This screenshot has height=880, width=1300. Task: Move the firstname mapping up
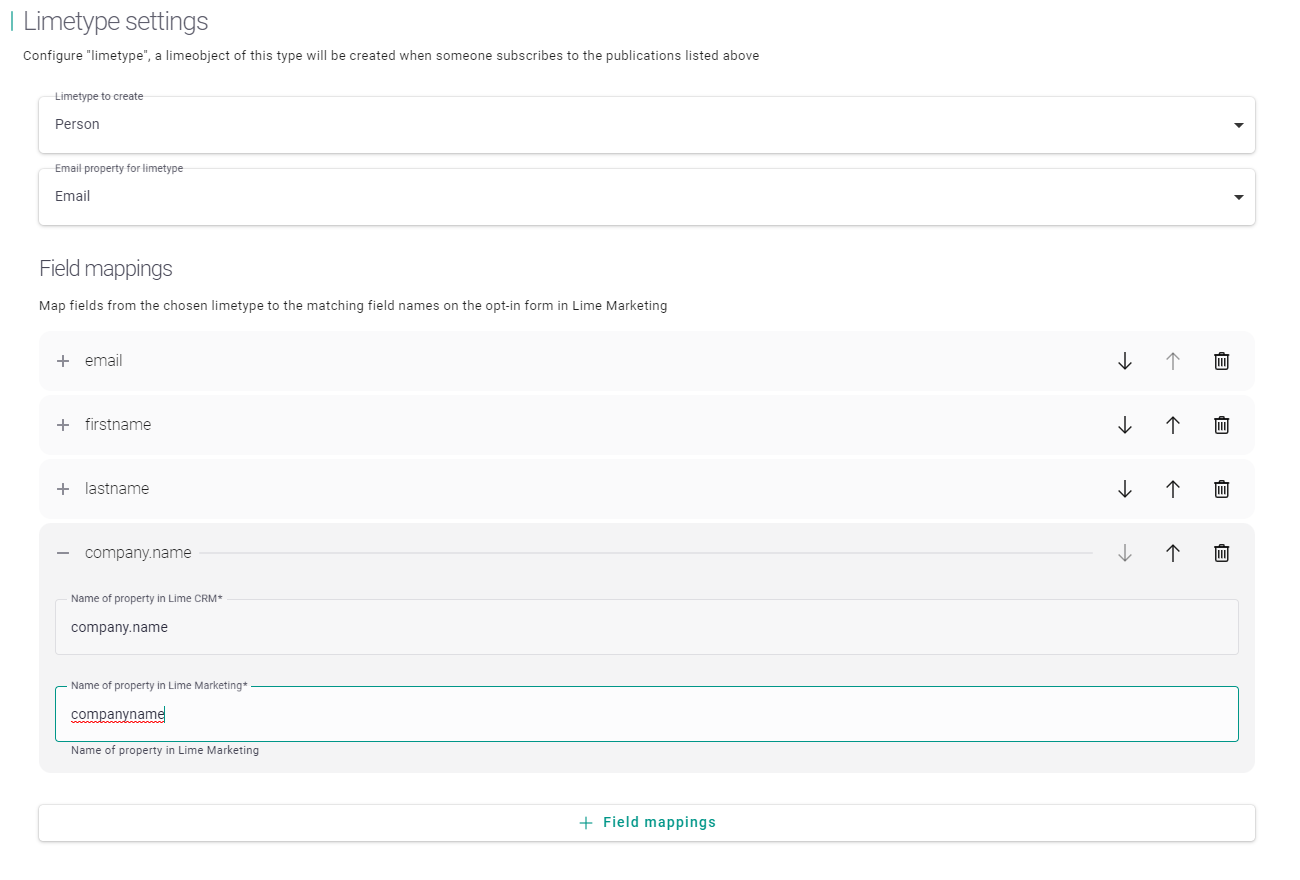click(x=1173, y=424)
